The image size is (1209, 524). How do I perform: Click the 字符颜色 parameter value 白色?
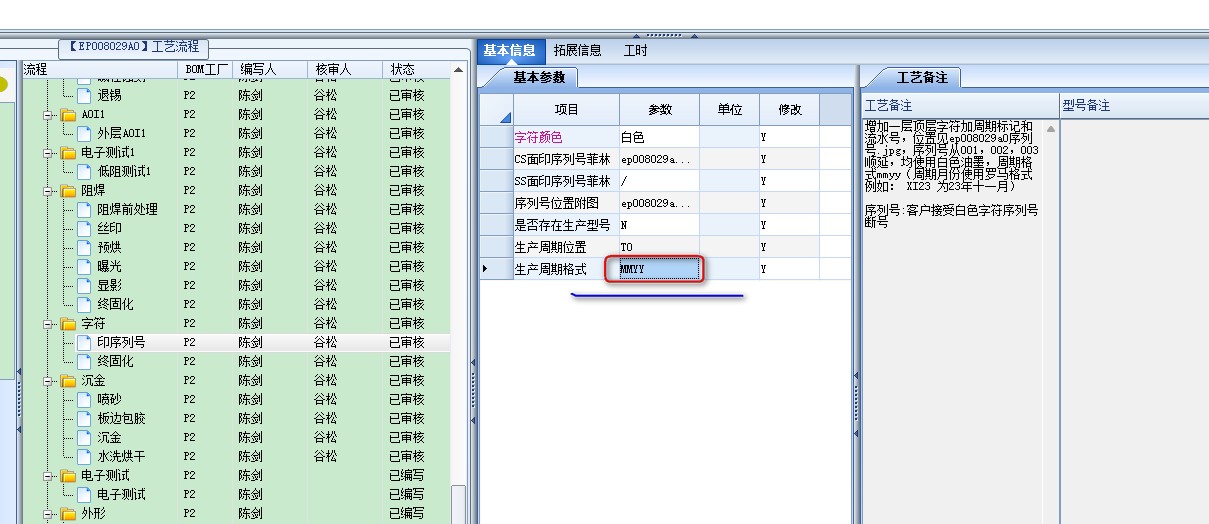(659, 137)
